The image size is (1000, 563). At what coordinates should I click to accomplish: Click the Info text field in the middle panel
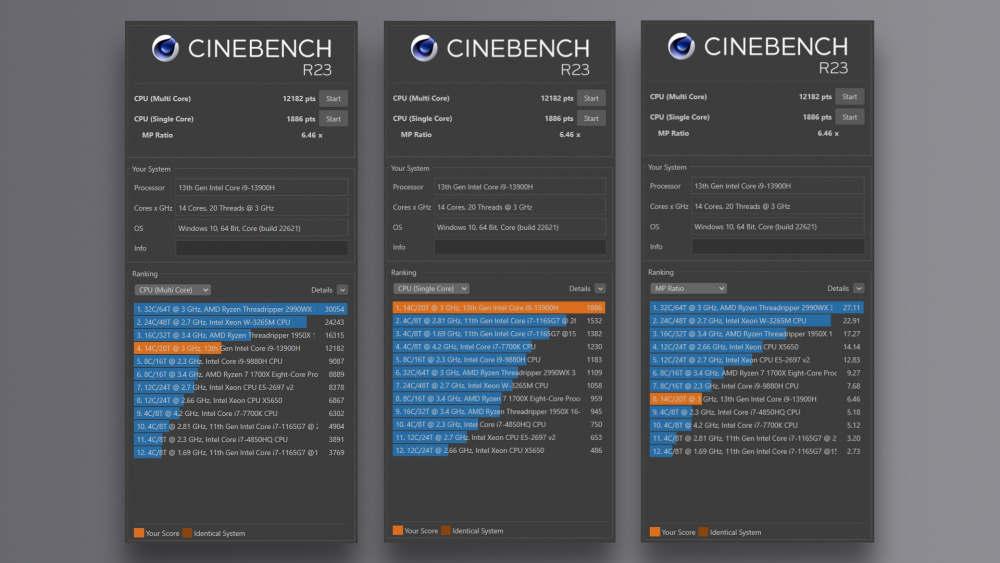[x=520, y=247]
